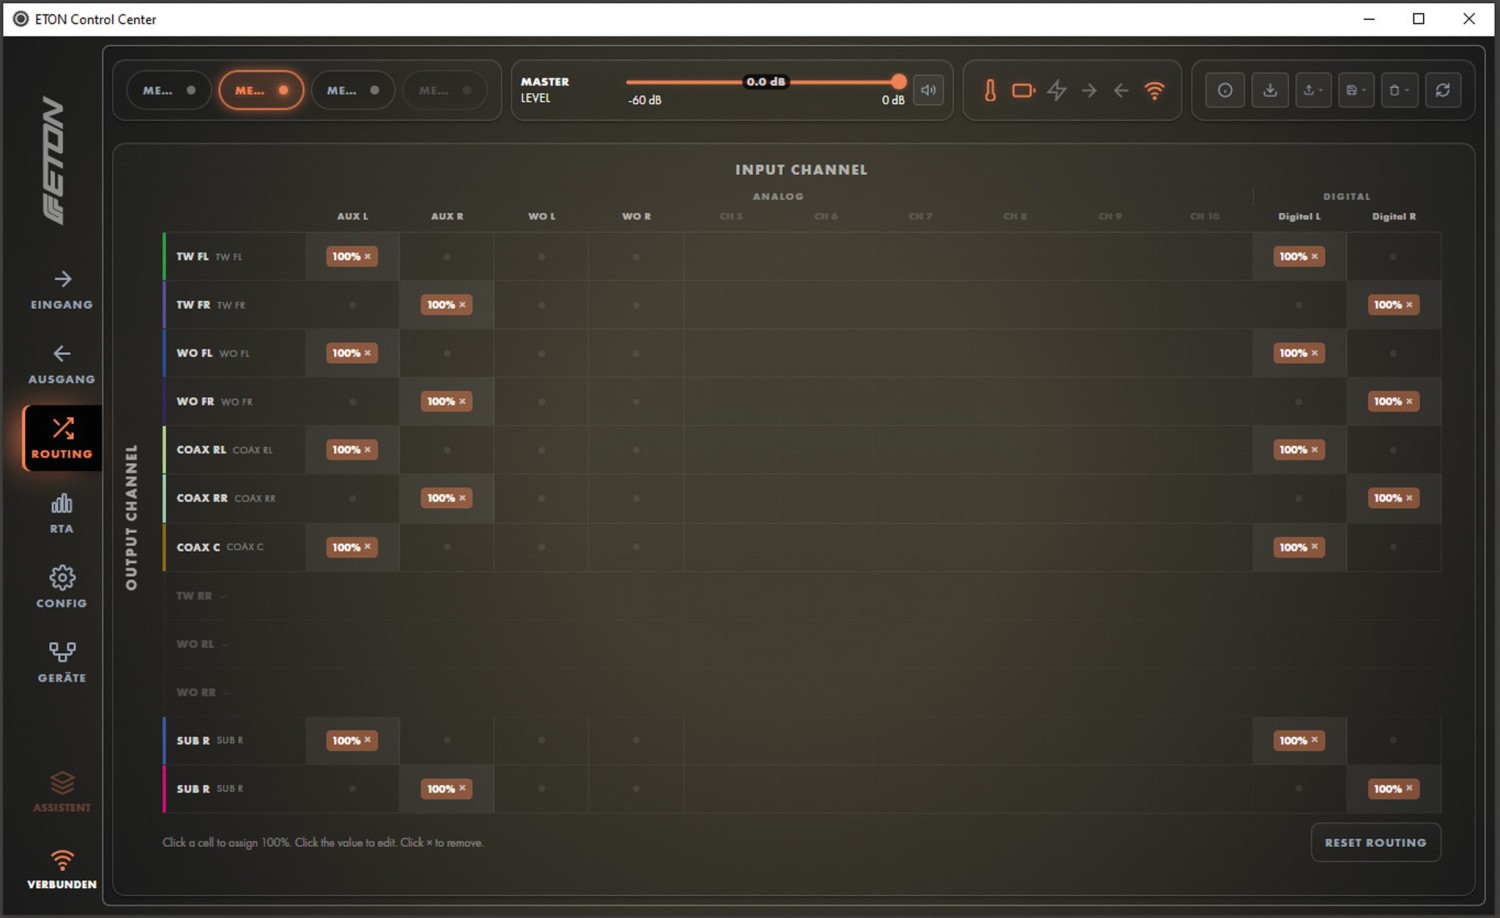Click the COAX C output channel label
The image size is (1500, 918).
(x=198, y=547)
